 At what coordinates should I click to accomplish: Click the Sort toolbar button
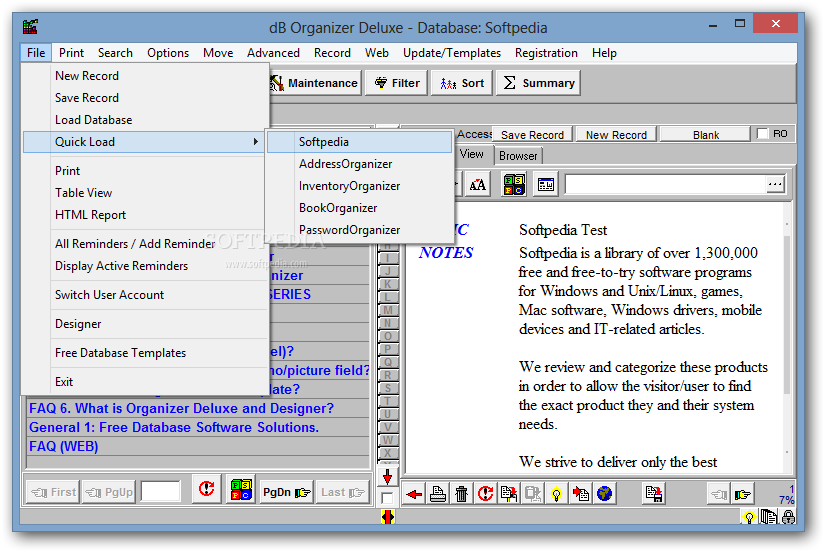(x=461, y=83)
